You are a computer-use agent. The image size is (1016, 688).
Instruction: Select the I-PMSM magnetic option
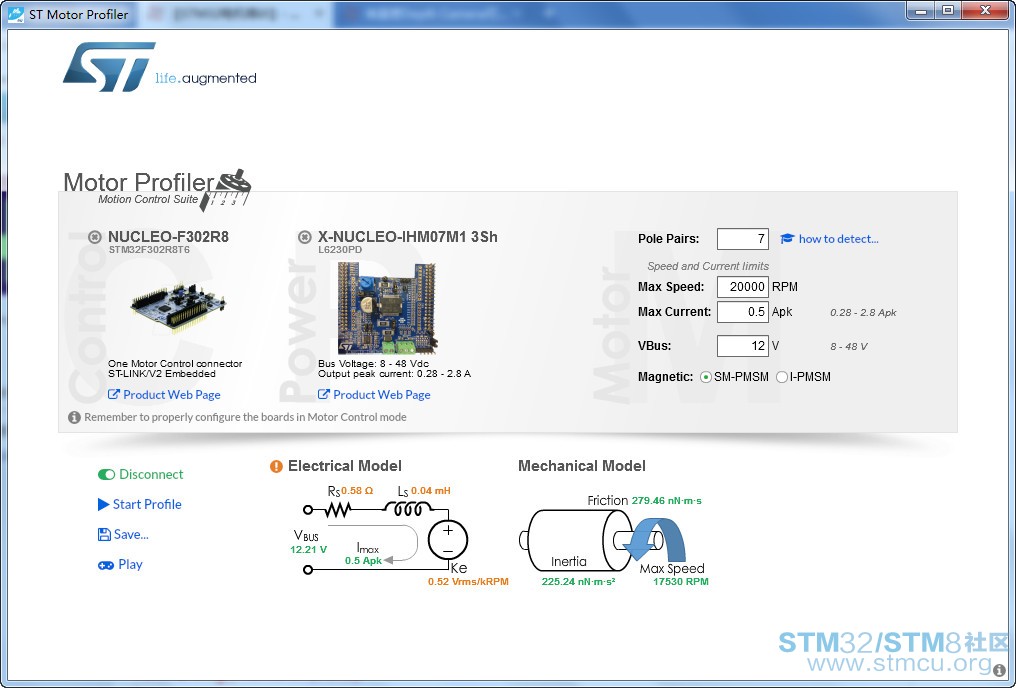[782, 377]
